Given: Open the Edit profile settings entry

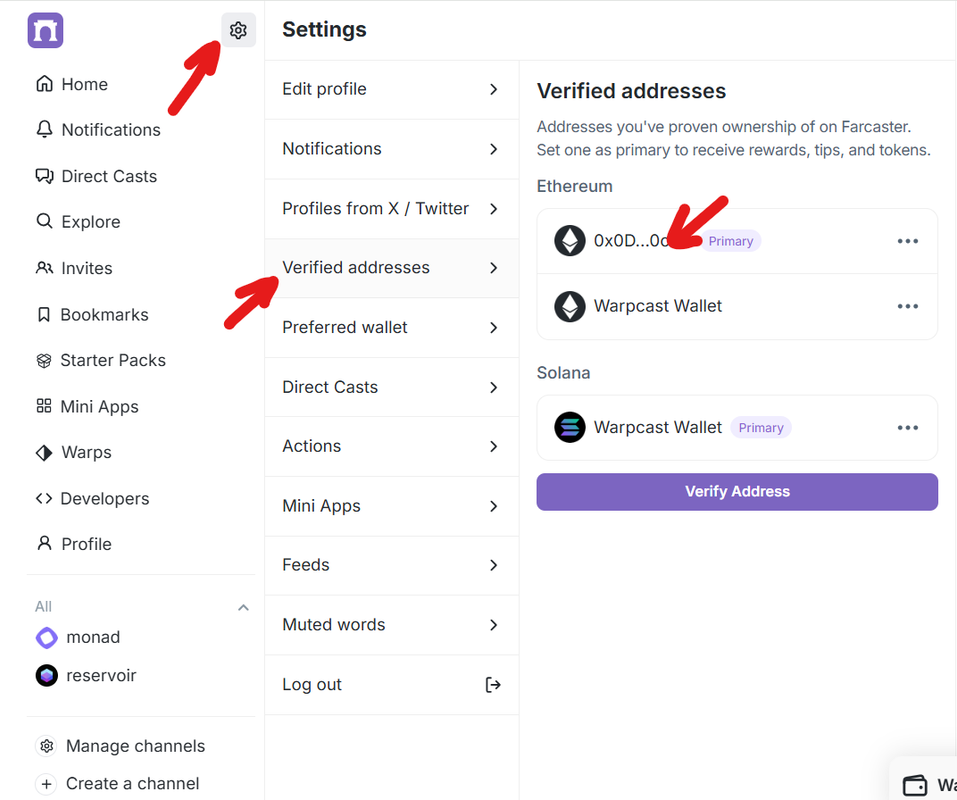Looking at the screenshot, I should [x=392, y=90].
